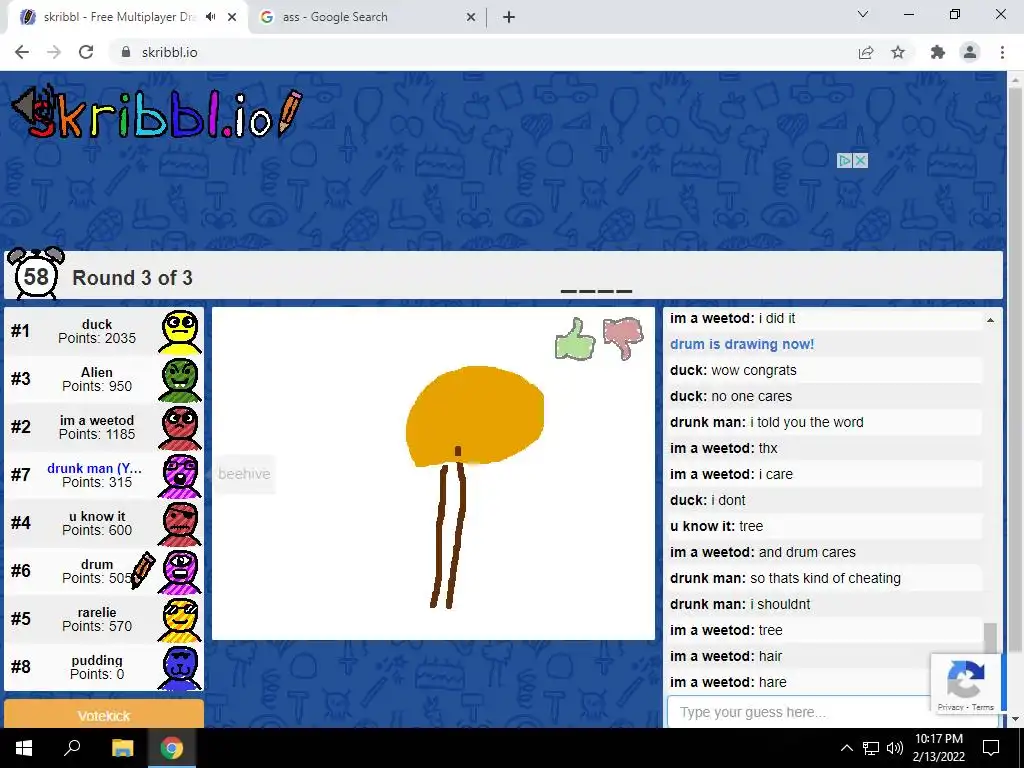
Task: Open the Windows Start menu
Action: pyautogui.click(x=24, y=748)
